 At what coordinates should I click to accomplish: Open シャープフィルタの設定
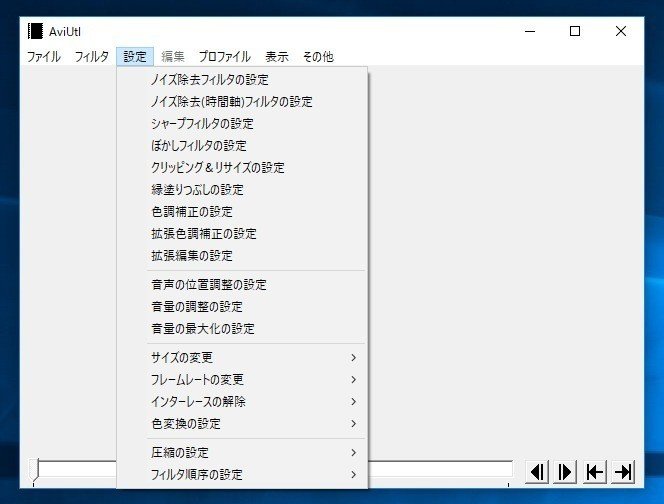click(x=242, y=124)
